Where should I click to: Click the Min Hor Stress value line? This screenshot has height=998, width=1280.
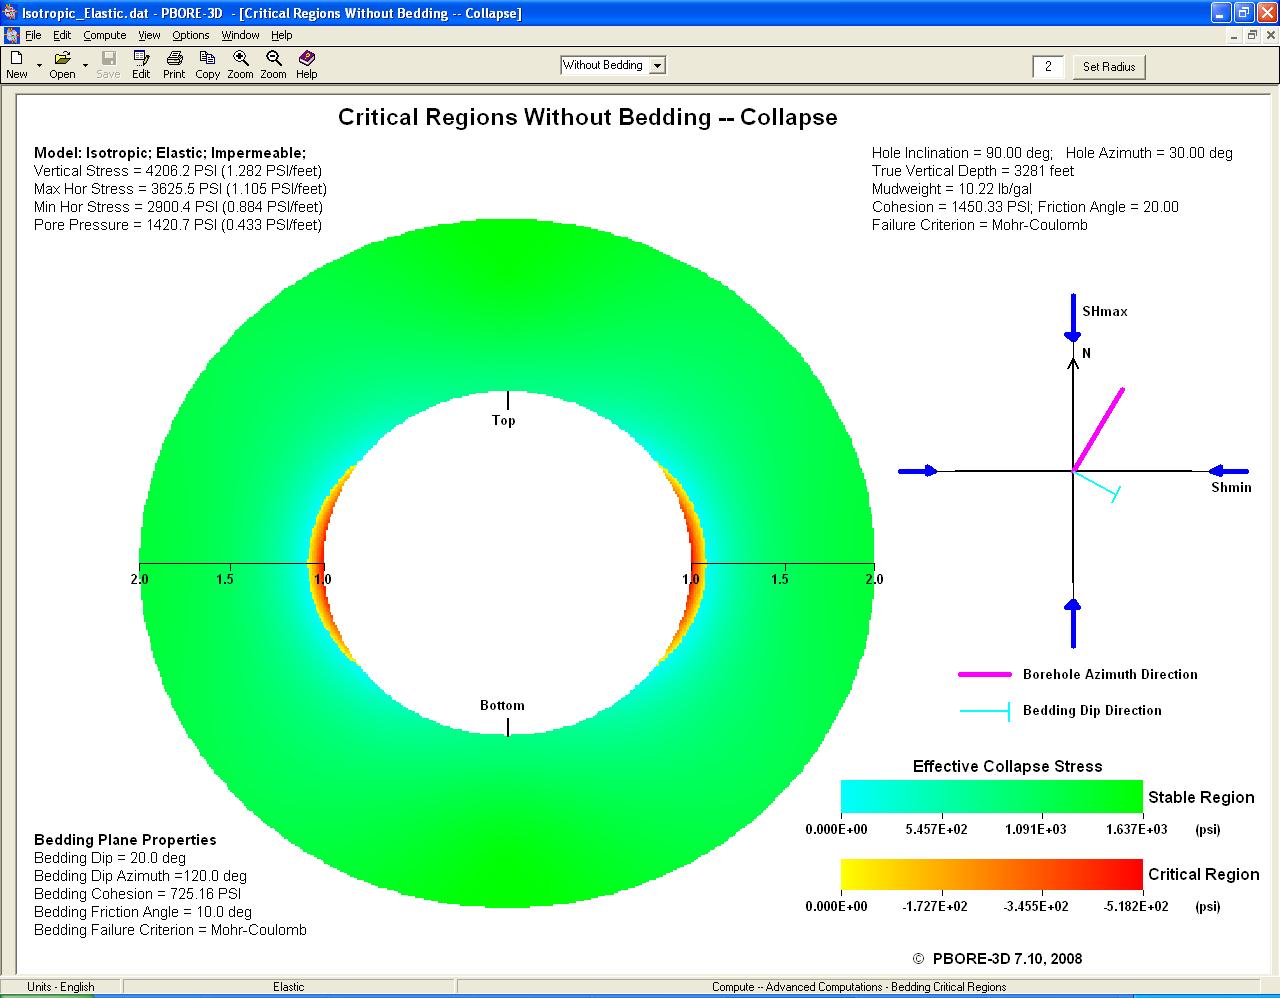click(x=178, y=207)
